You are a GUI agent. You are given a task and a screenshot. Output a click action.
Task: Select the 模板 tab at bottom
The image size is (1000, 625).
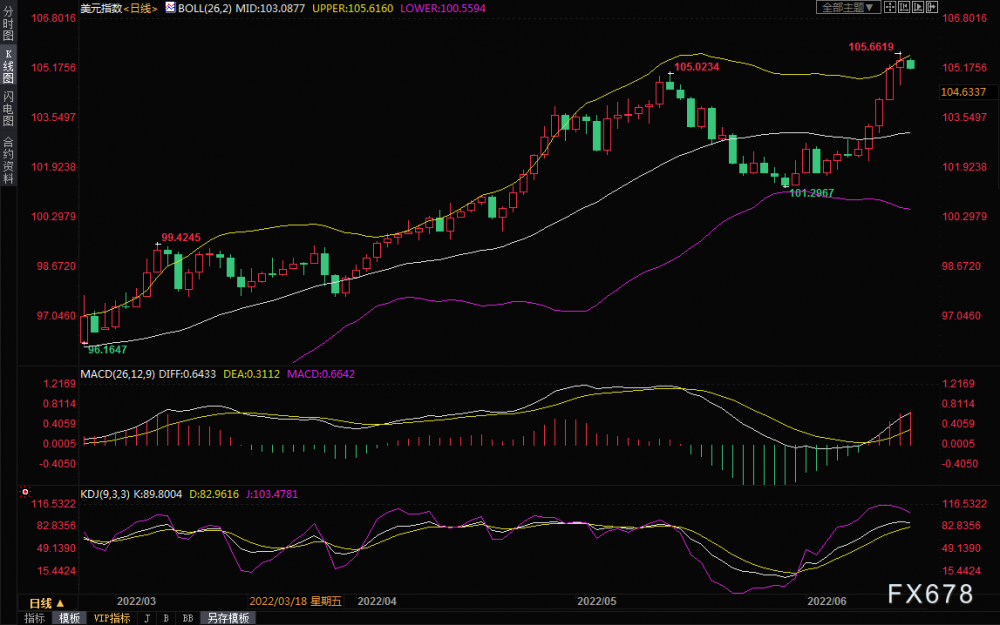(x=70, y=618)
